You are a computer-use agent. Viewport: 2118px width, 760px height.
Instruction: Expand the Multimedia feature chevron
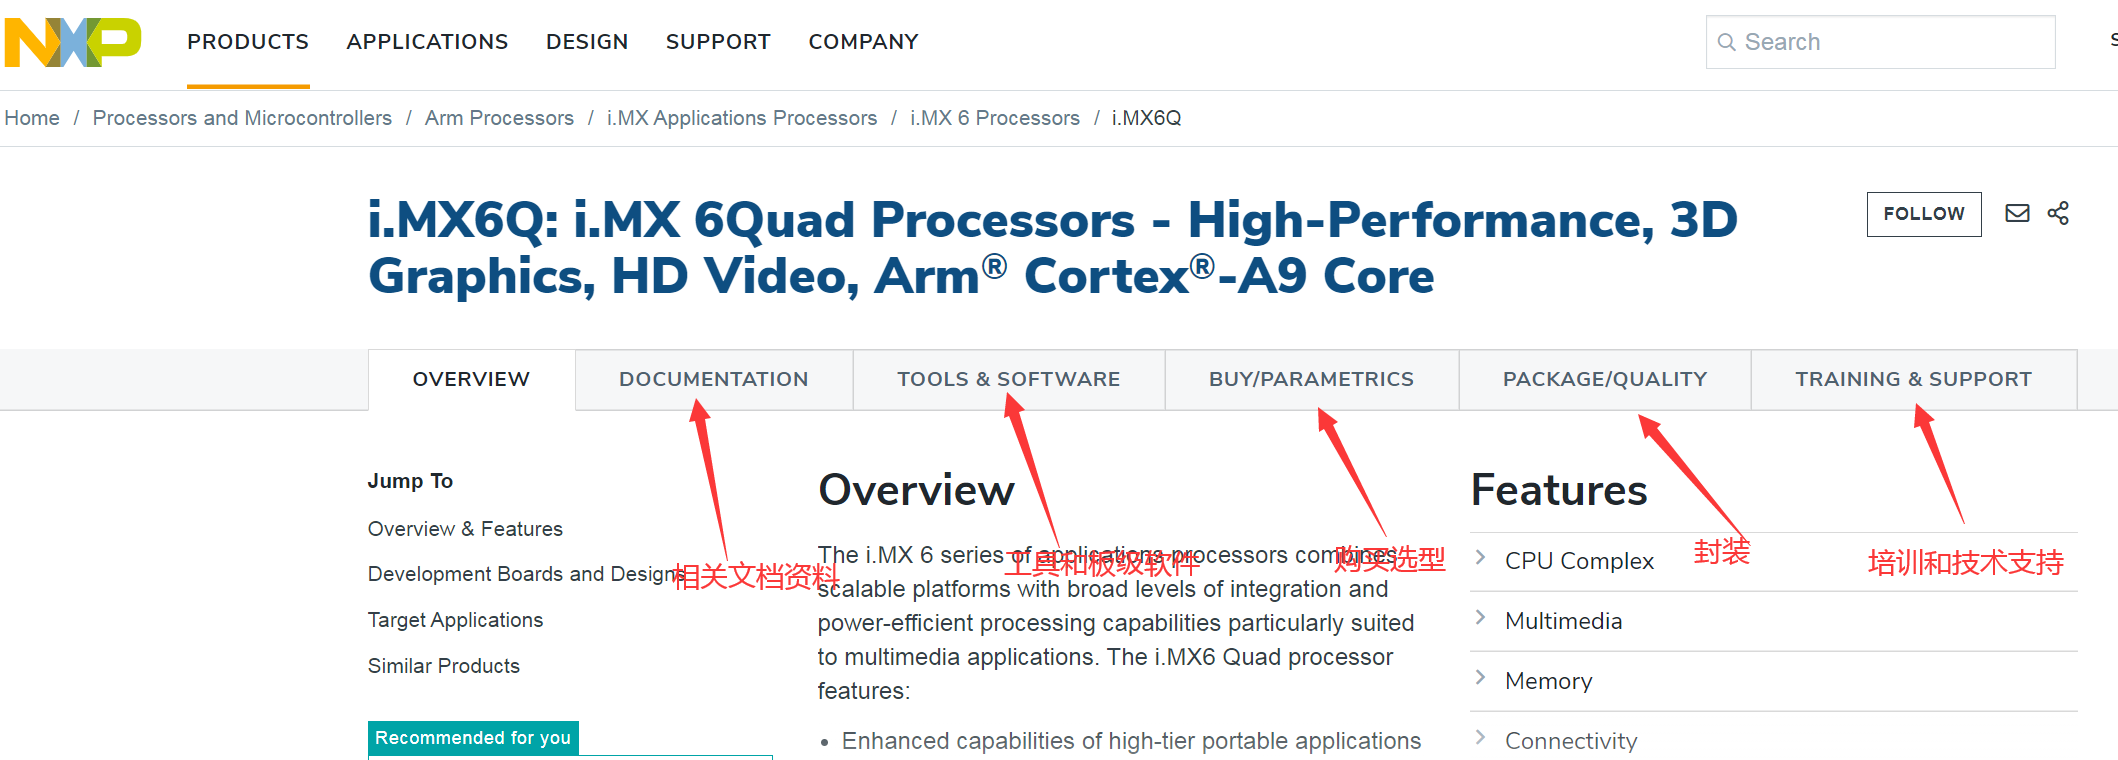pos(1481,618)
